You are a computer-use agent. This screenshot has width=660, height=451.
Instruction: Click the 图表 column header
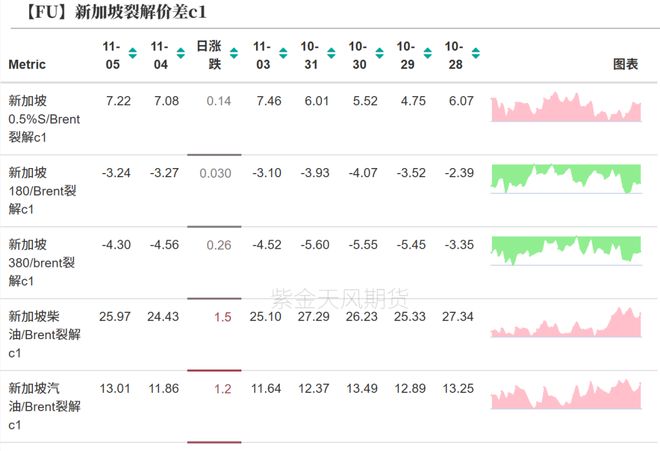click(x=625, y=64)
